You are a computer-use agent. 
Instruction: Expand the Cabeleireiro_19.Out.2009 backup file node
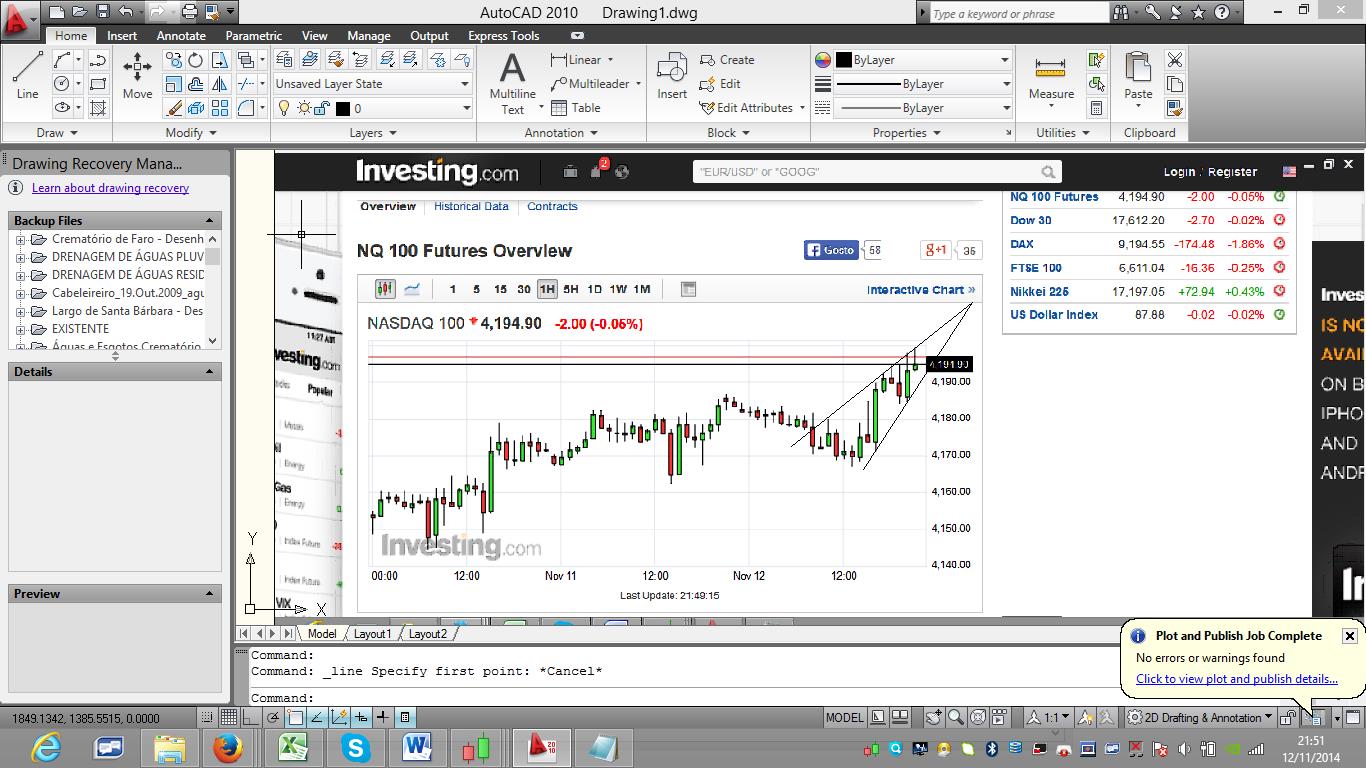click(x=20, y=293)
